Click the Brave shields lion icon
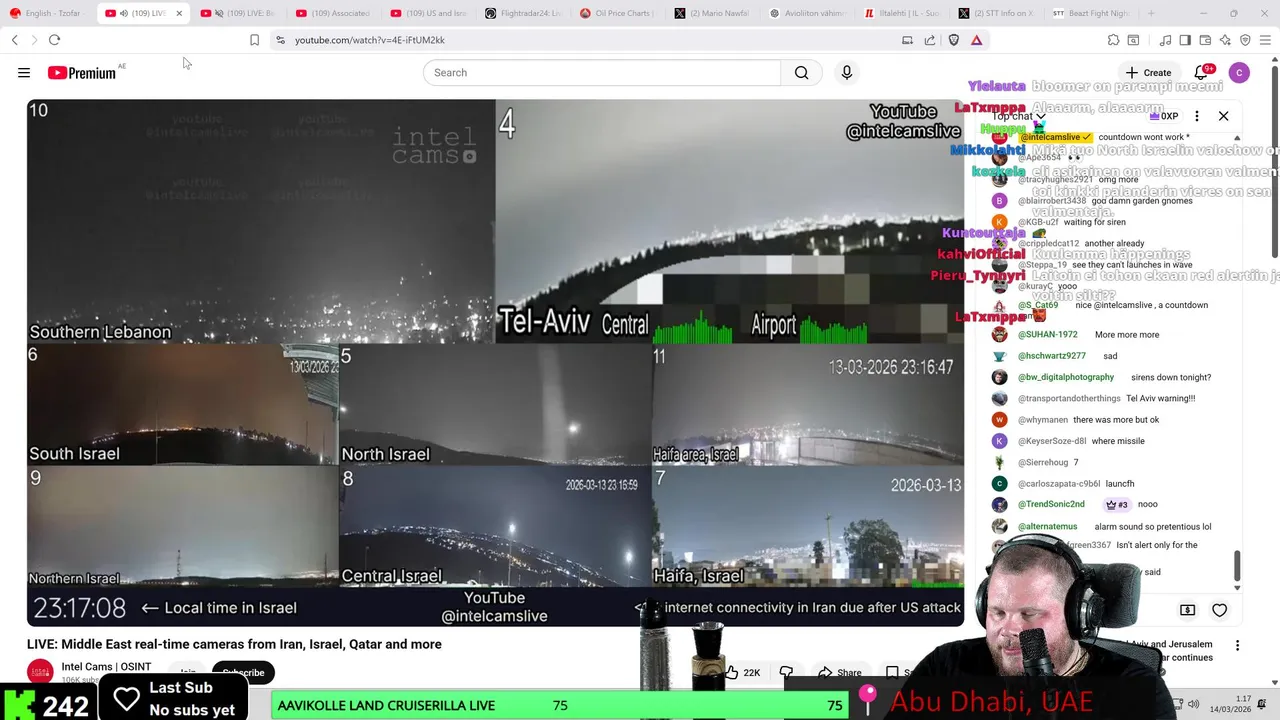The height and width of the screenshot is (720, 1280). [953, 40]
